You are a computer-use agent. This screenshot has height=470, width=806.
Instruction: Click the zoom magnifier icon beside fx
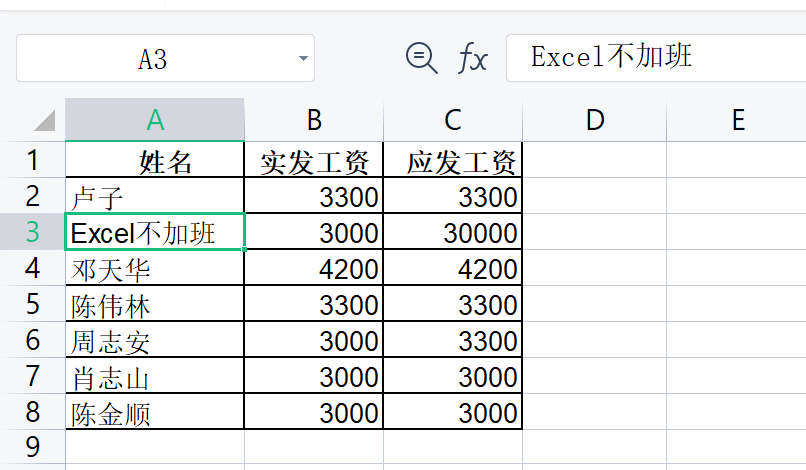click(422, 58)
